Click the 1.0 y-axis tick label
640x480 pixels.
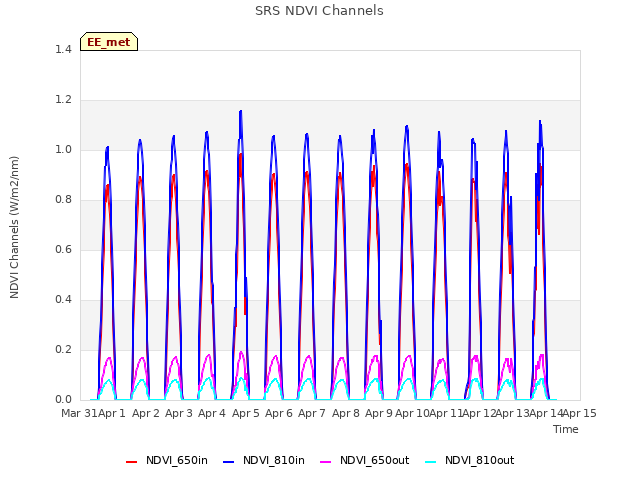pyautogui.click(x=63, y=150)
